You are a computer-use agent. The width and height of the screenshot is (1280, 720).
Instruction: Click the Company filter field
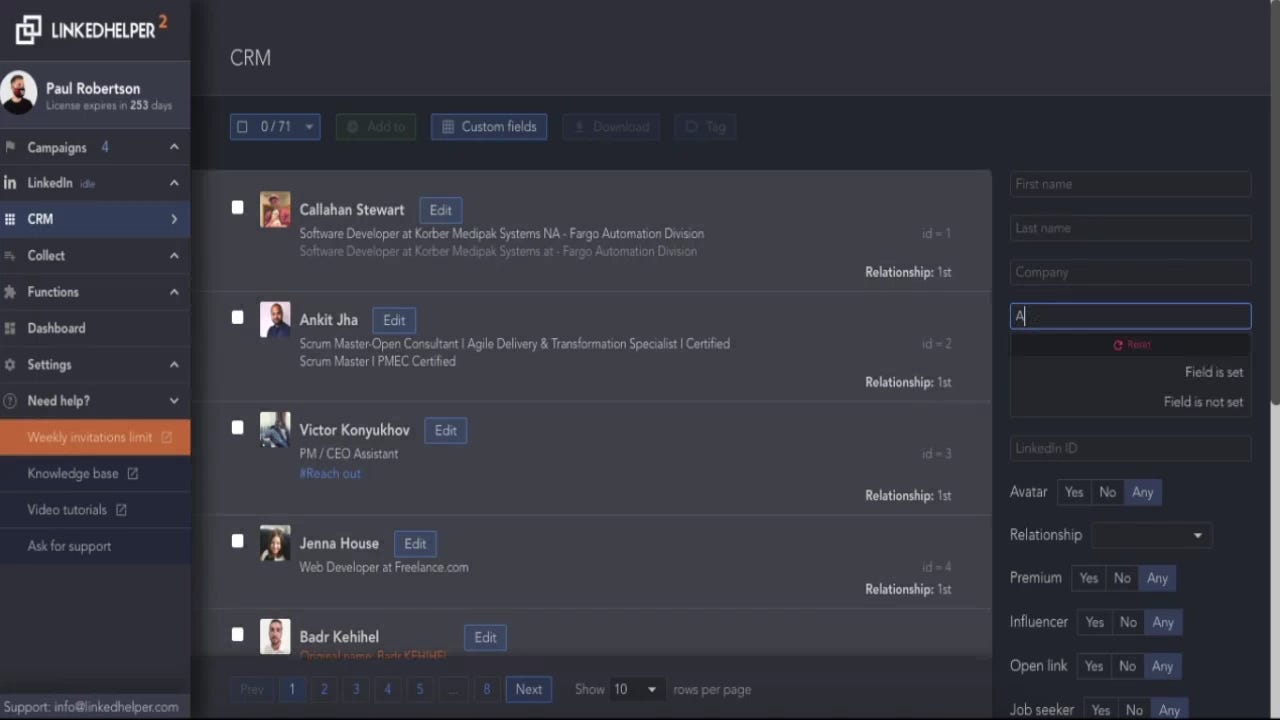[x=1130, y=272]
